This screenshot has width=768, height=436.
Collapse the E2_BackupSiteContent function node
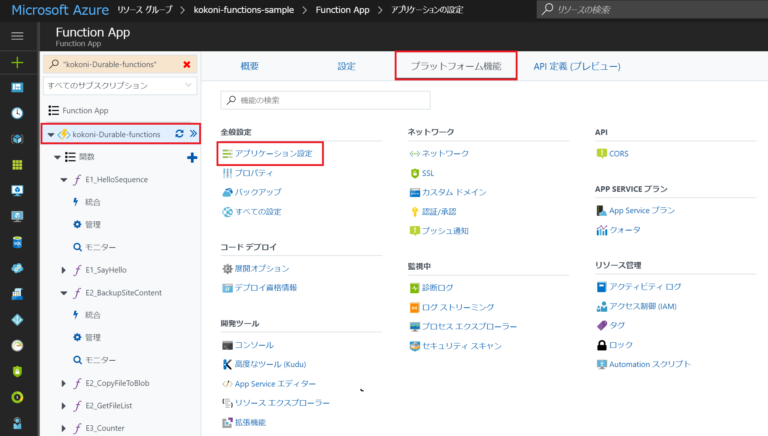point(63,293)
